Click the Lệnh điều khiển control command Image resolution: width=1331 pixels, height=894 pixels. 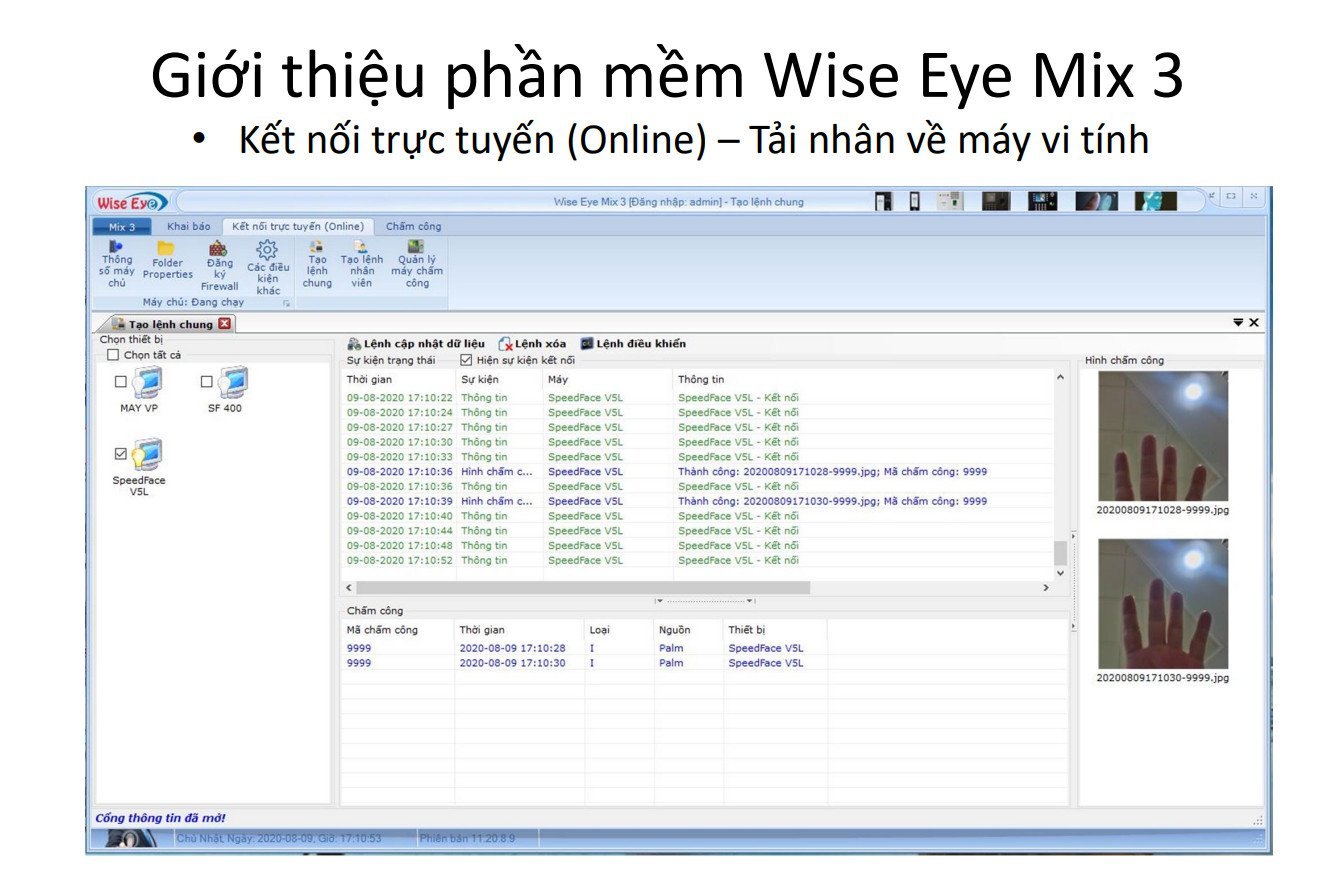tap(633, 344)
